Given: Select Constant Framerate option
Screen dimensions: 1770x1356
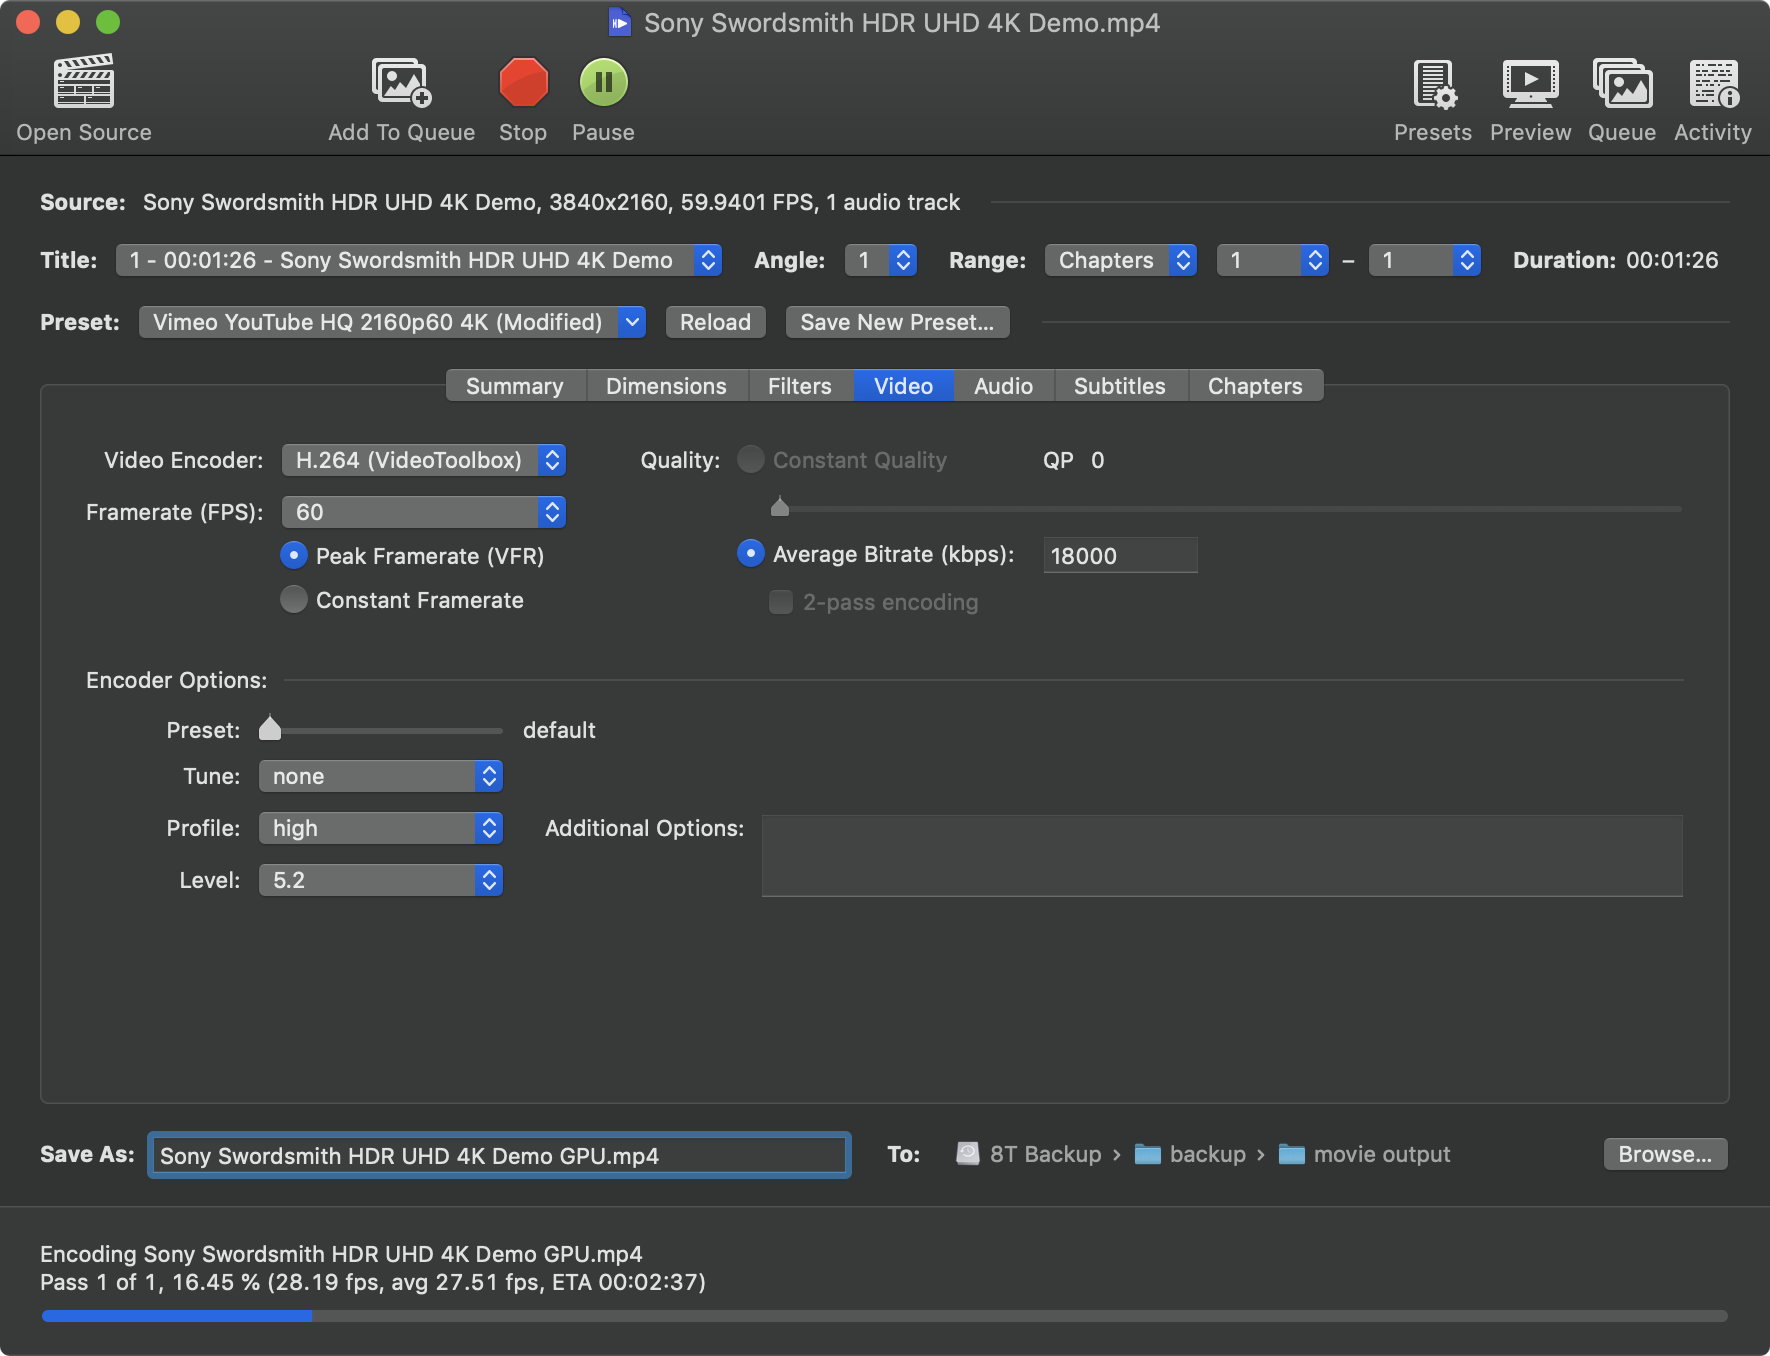Looking at the screenshot, I should point(294,599).
